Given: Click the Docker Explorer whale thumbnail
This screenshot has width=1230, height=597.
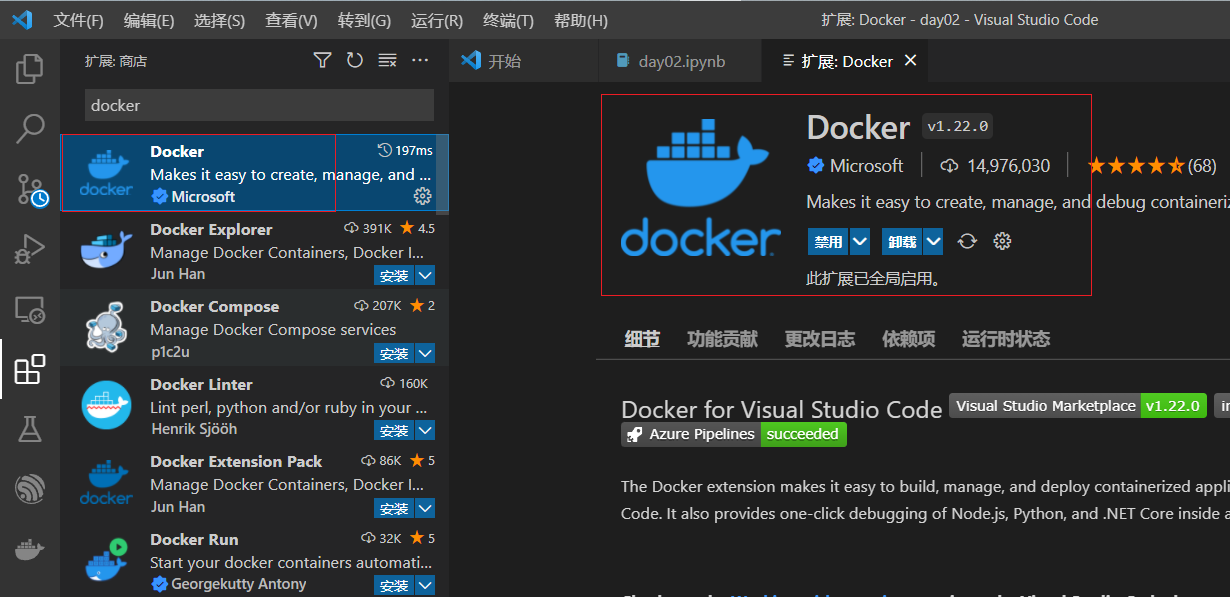Looking at the screenshot, I should [x=106, y=251].
